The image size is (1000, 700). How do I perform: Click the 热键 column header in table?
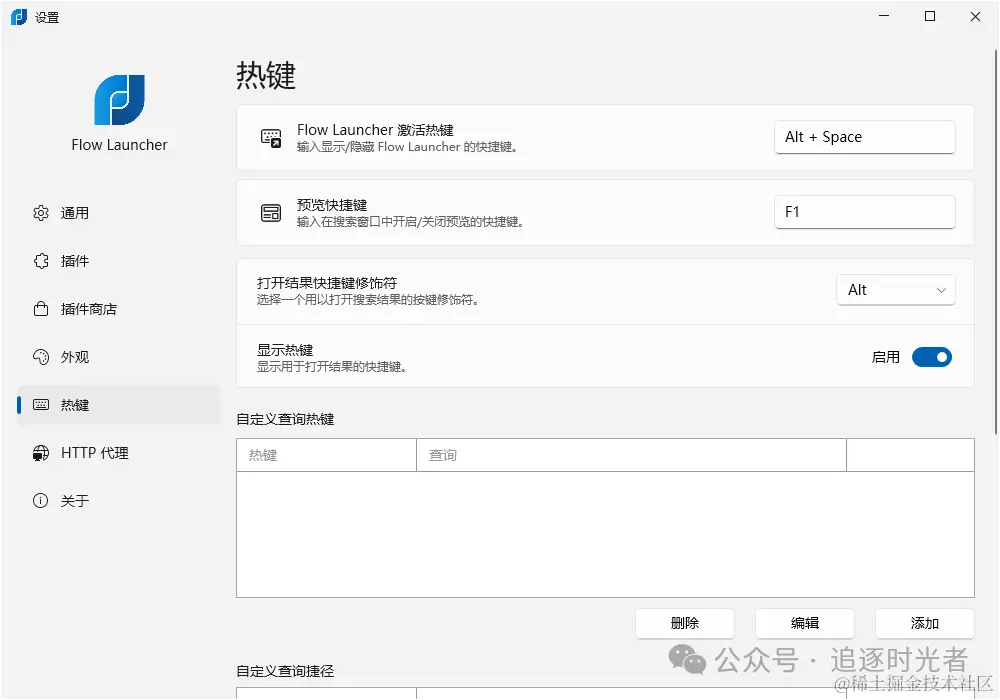click(327, 455)
